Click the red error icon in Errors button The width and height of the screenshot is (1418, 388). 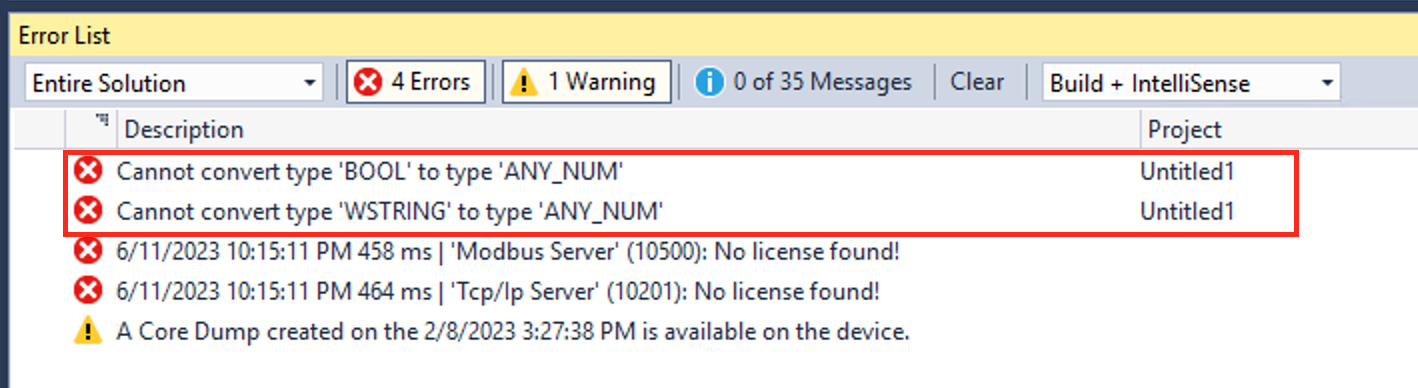click(x=369, y=83)
